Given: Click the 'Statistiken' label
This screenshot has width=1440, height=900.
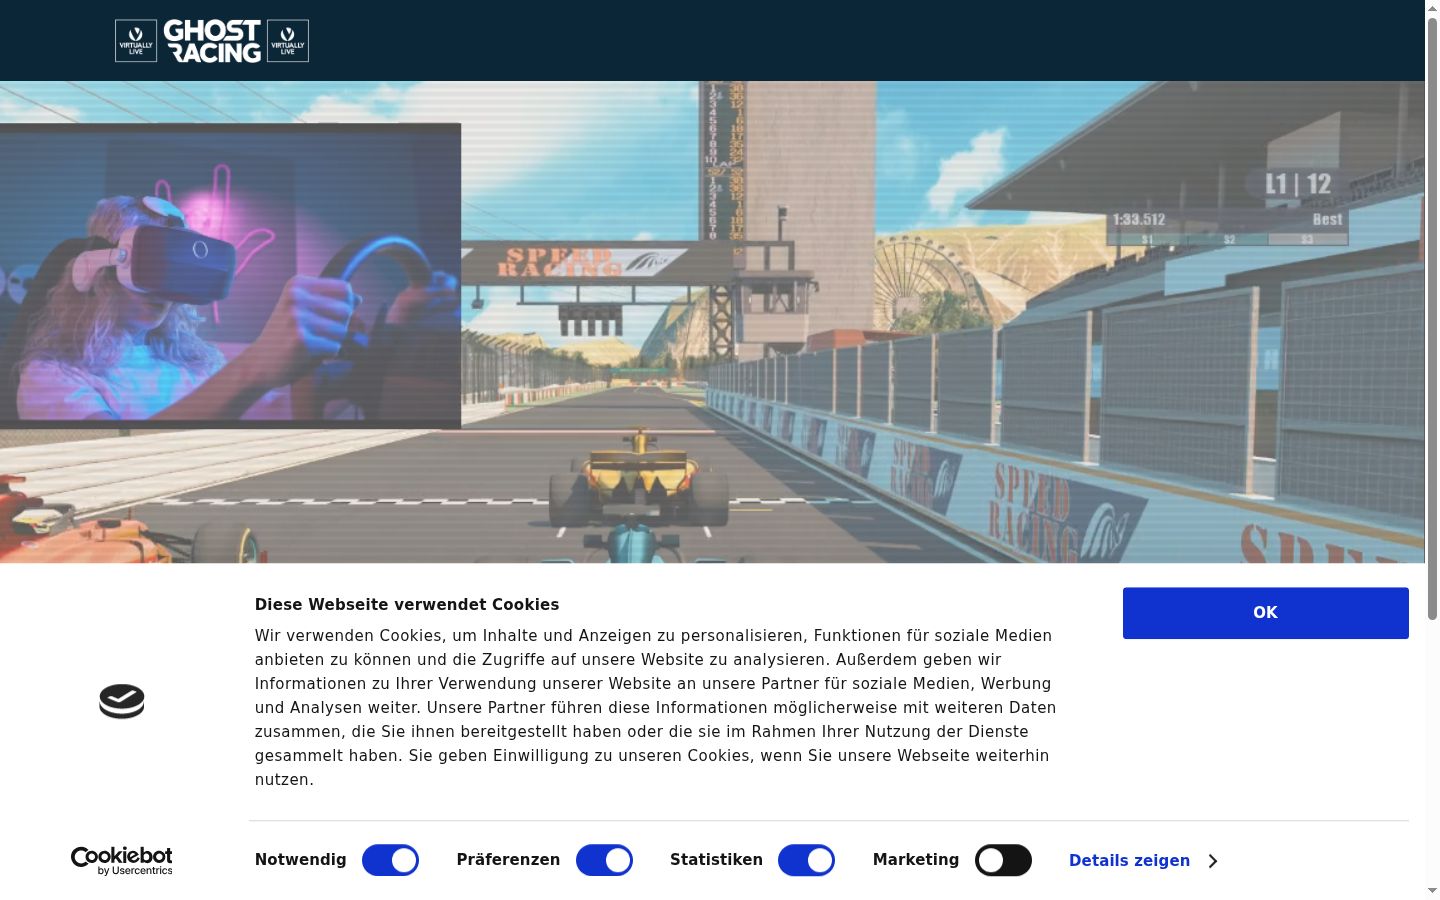Looking at the screenshot, I should (716, 860).
